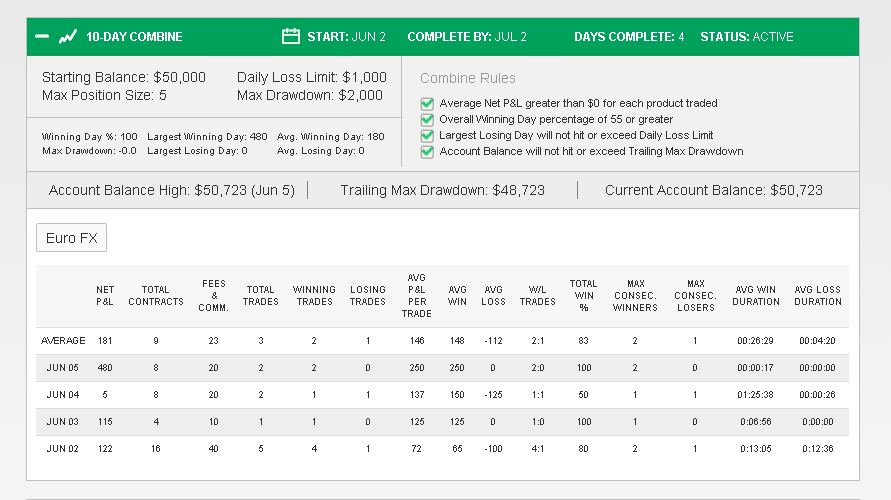This screenshot has height=500, width=891.
Task: Click the Max Position Size: 5 text
Action: (104, 95)
